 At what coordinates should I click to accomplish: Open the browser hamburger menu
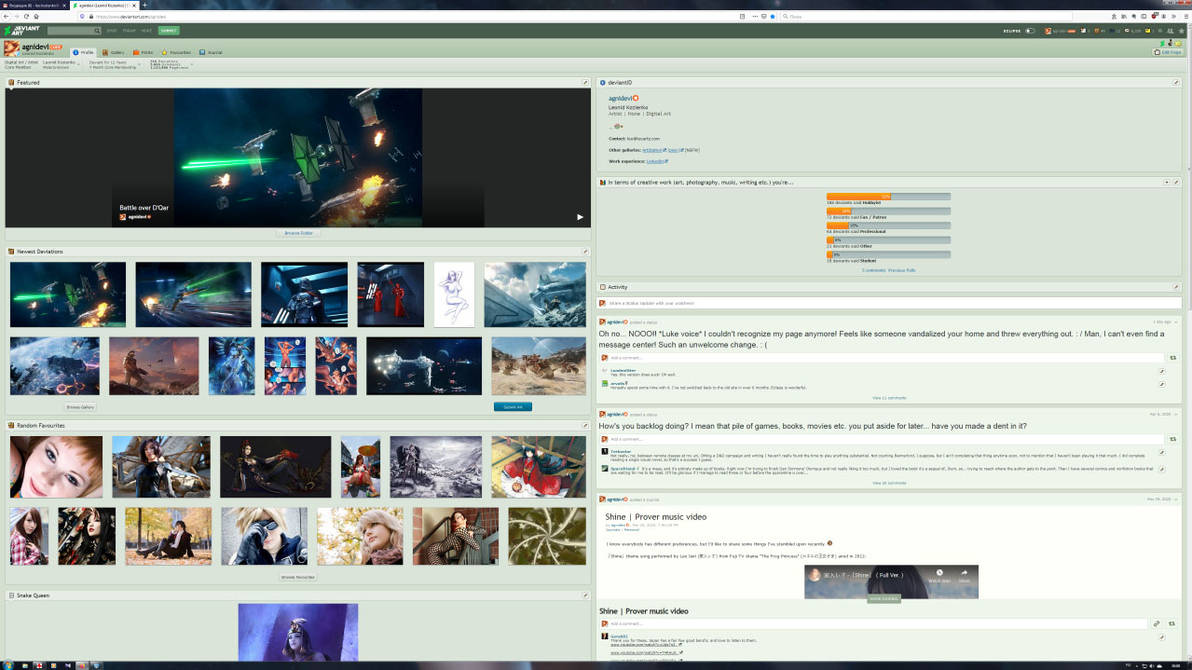point(1185,16)
